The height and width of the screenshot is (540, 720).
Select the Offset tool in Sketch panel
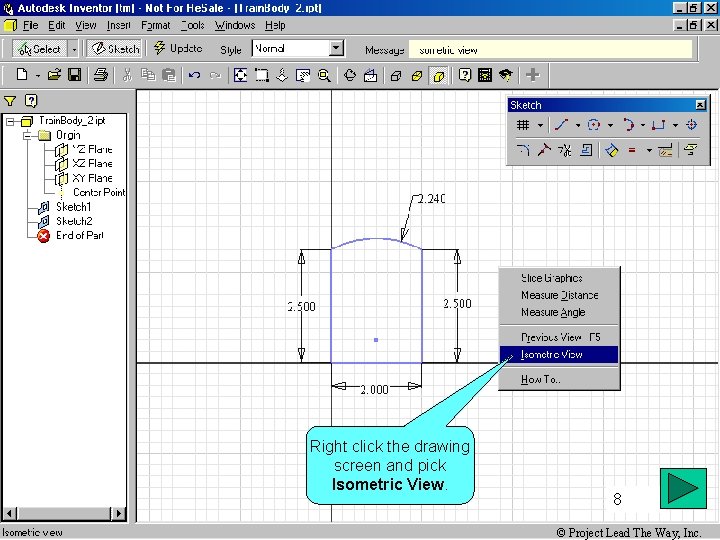[586, 150]
